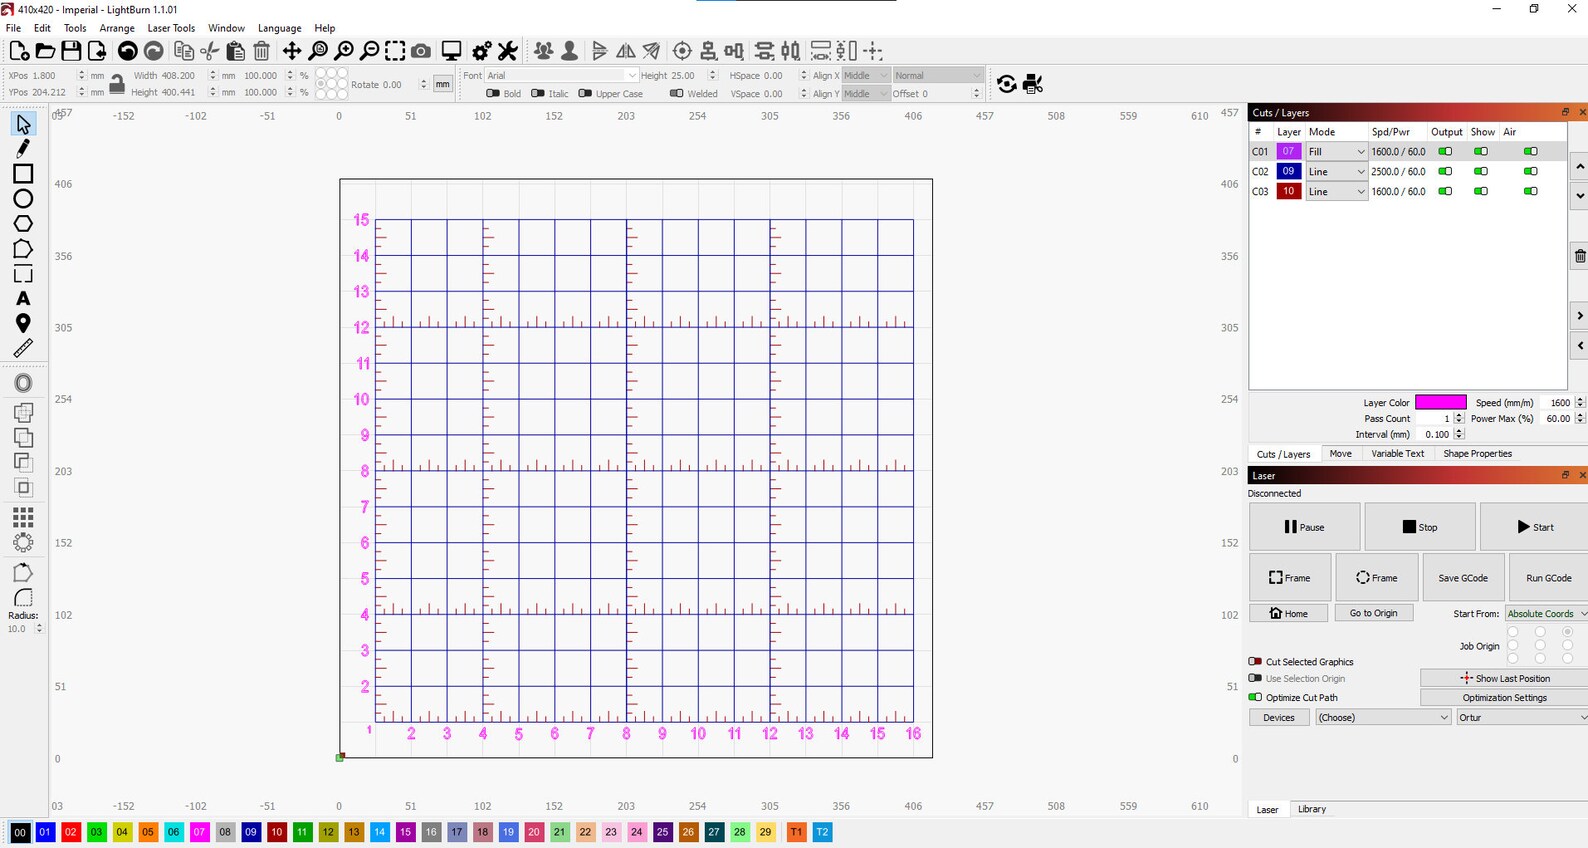The height and width of the screenshot is (848, 1588).
Task: Click the Camera capture icon
Action: (x=421, y=51)
